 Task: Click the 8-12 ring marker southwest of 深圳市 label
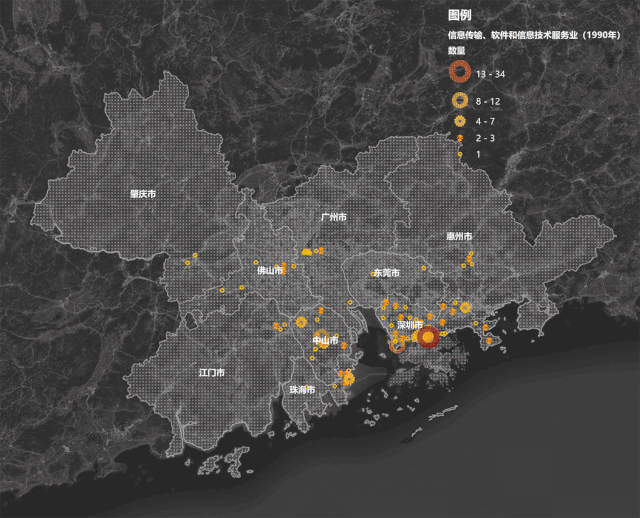tap(397, 346)
